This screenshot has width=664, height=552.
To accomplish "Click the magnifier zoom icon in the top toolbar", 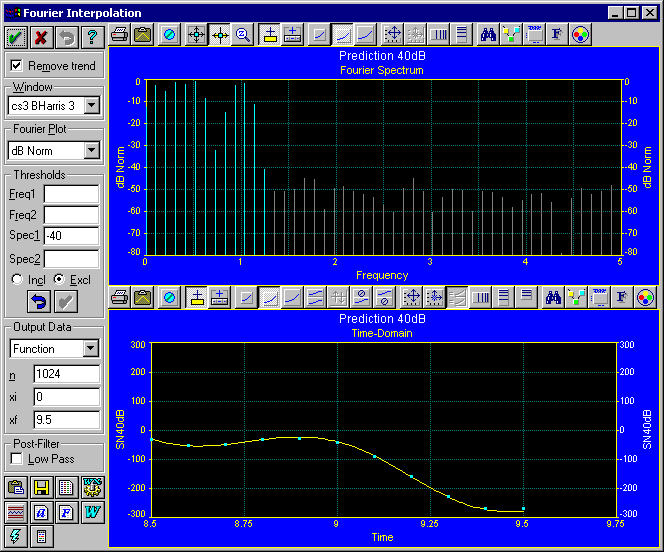I will (243, 34).
